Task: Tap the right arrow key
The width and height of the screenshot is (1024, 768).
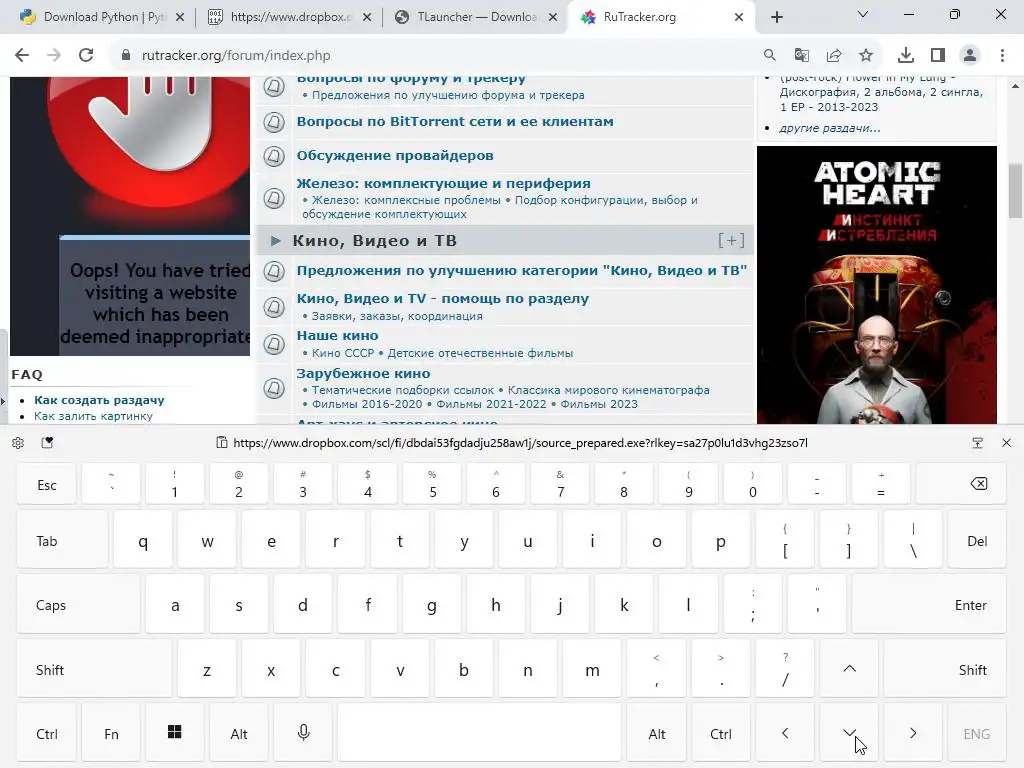Action: click(913, 733)
